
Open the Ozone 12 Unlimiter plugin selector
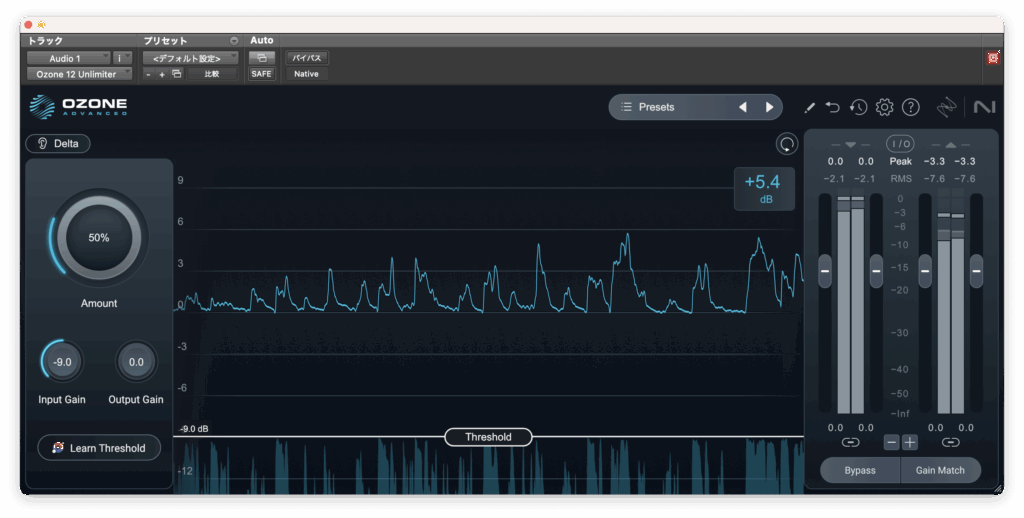(78, 74)
